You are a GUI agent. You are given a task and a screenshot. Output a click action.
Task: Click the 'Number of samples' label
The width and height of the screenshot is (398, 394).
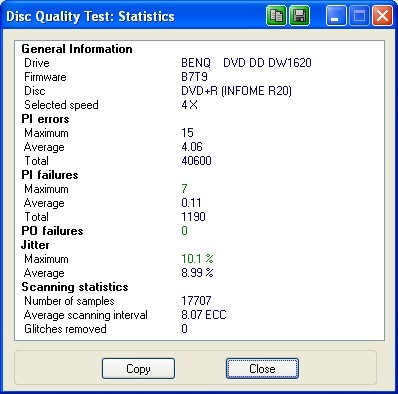pyautogui.click(x=69, y=301)
